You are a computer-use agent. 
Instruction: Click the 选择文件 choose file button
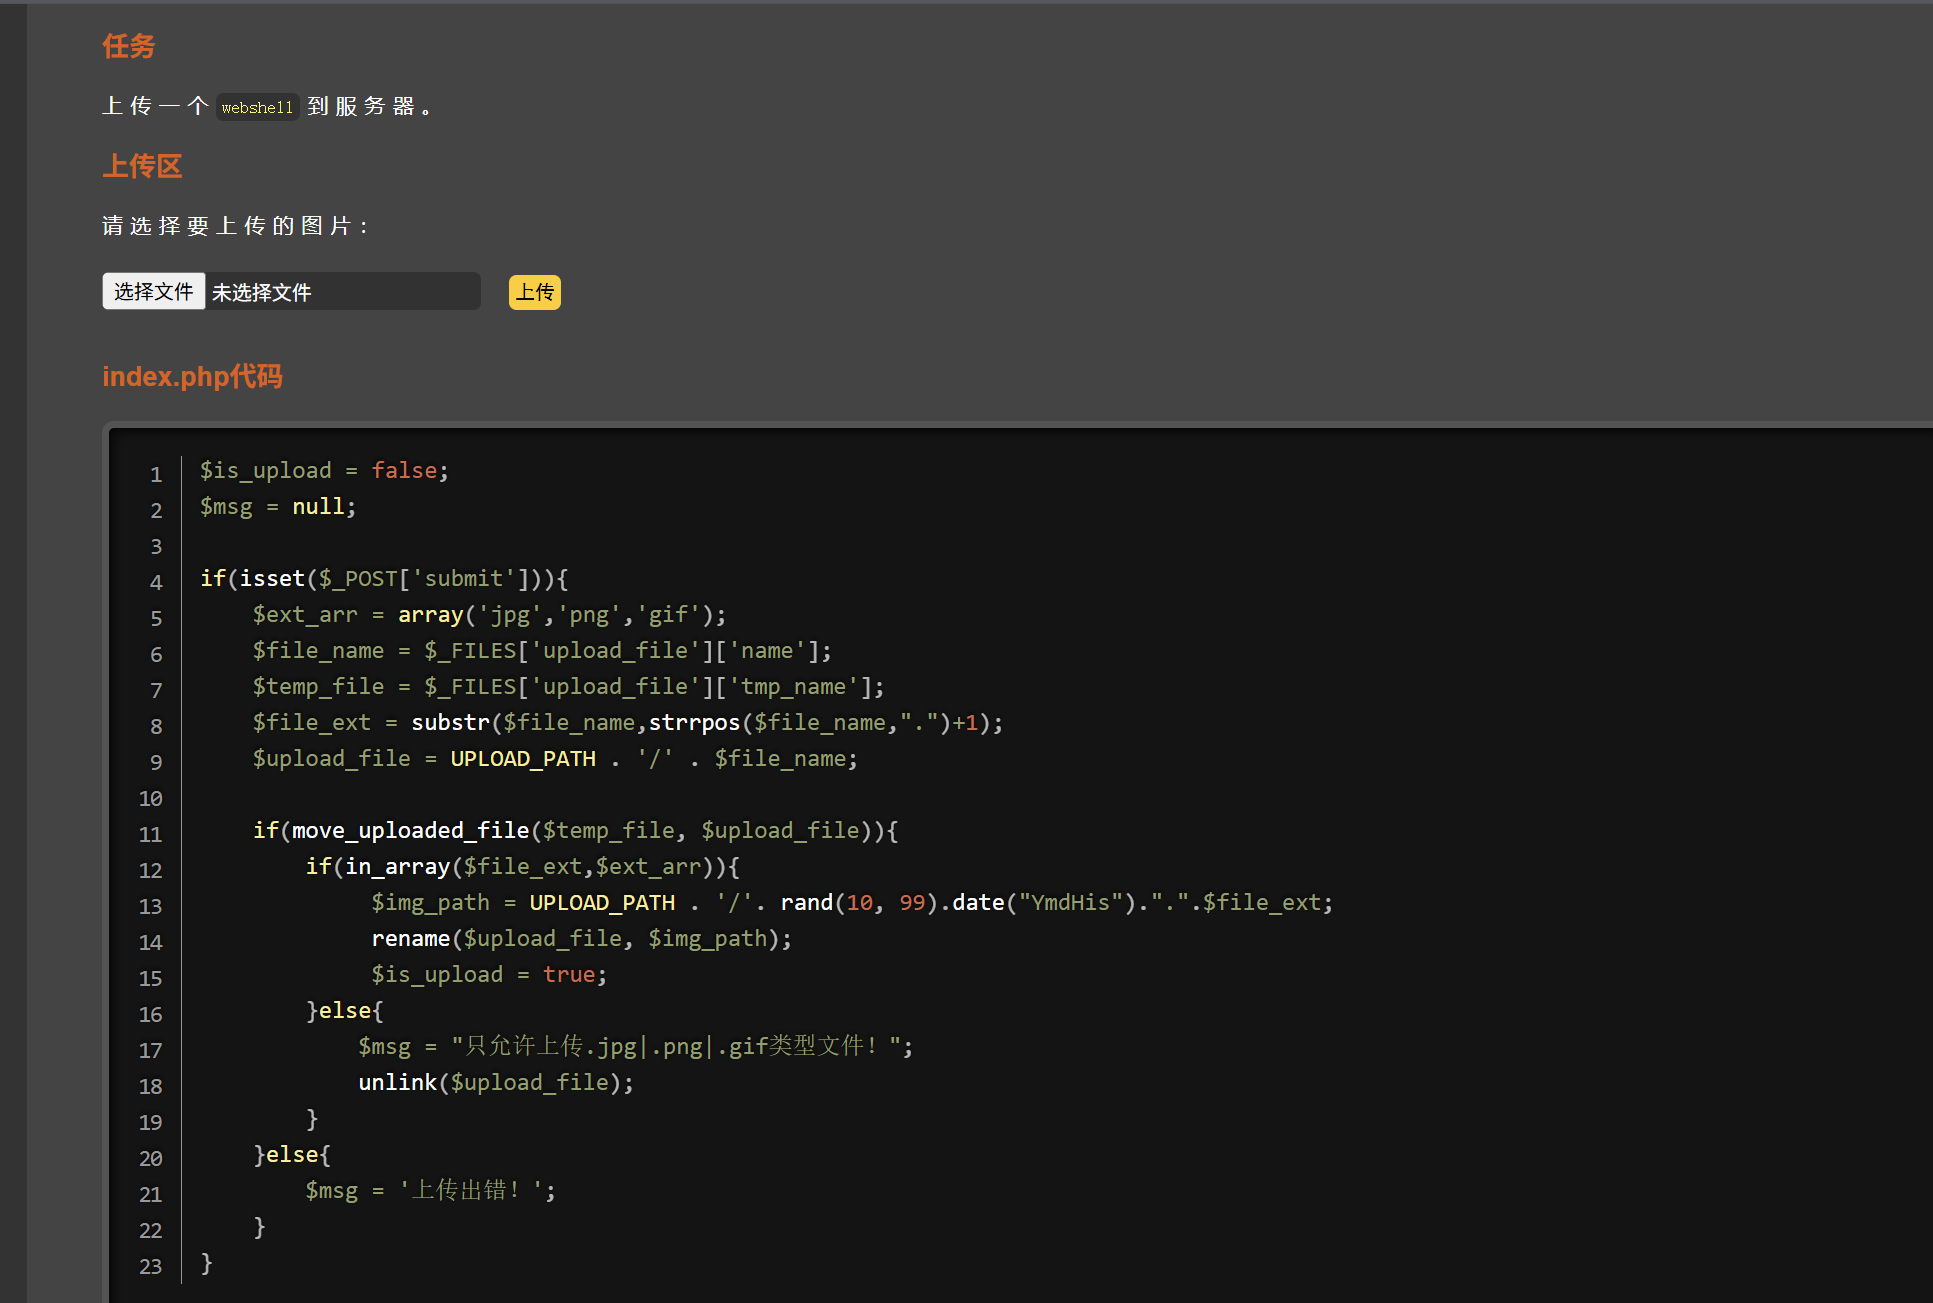click(x=153, y=291)
